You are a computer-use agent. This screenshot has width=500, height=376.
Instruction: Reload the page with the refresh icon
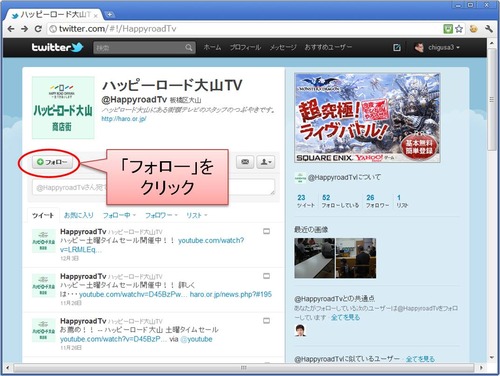[38, 29]
